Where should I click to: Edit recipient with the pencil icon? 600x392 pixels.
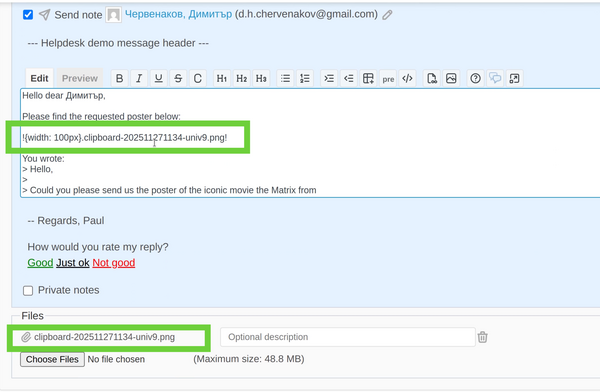point(387,15)
